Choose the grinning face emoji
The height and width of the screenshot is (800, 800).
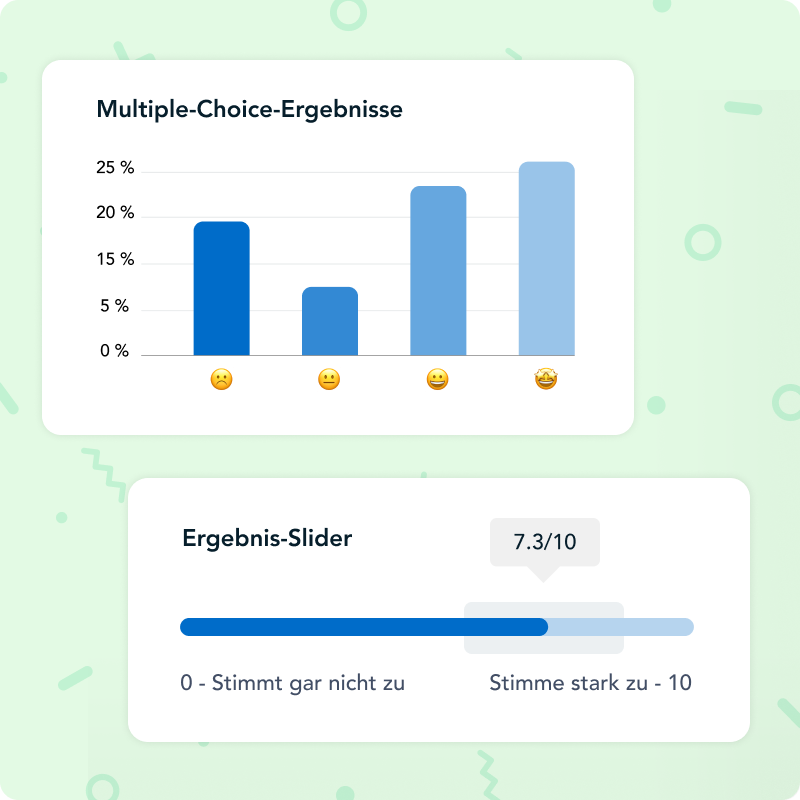437,380
